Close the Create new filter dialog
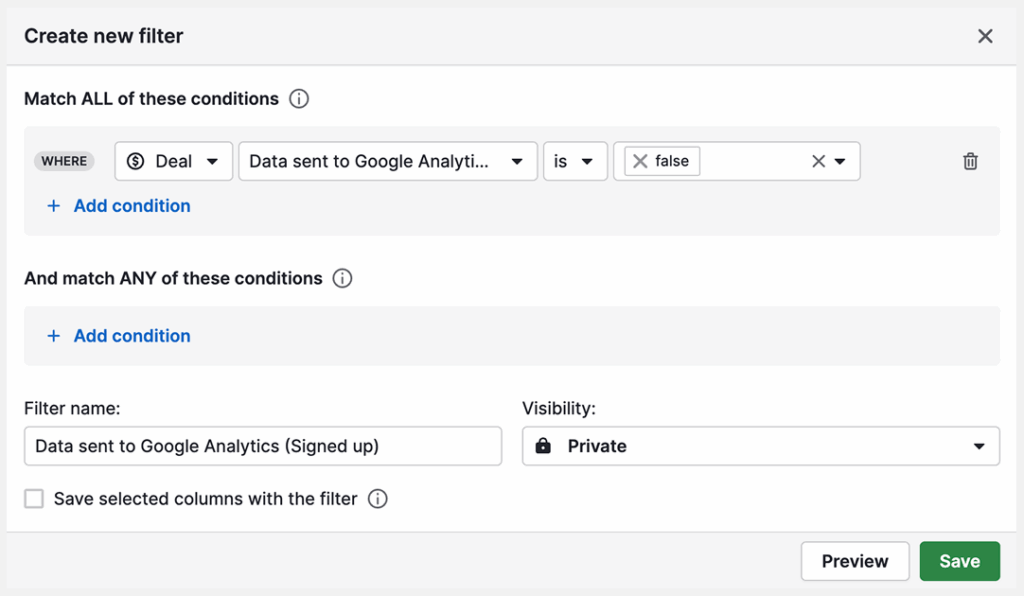The image size is (1024, 596). click(x=985, y=36)
